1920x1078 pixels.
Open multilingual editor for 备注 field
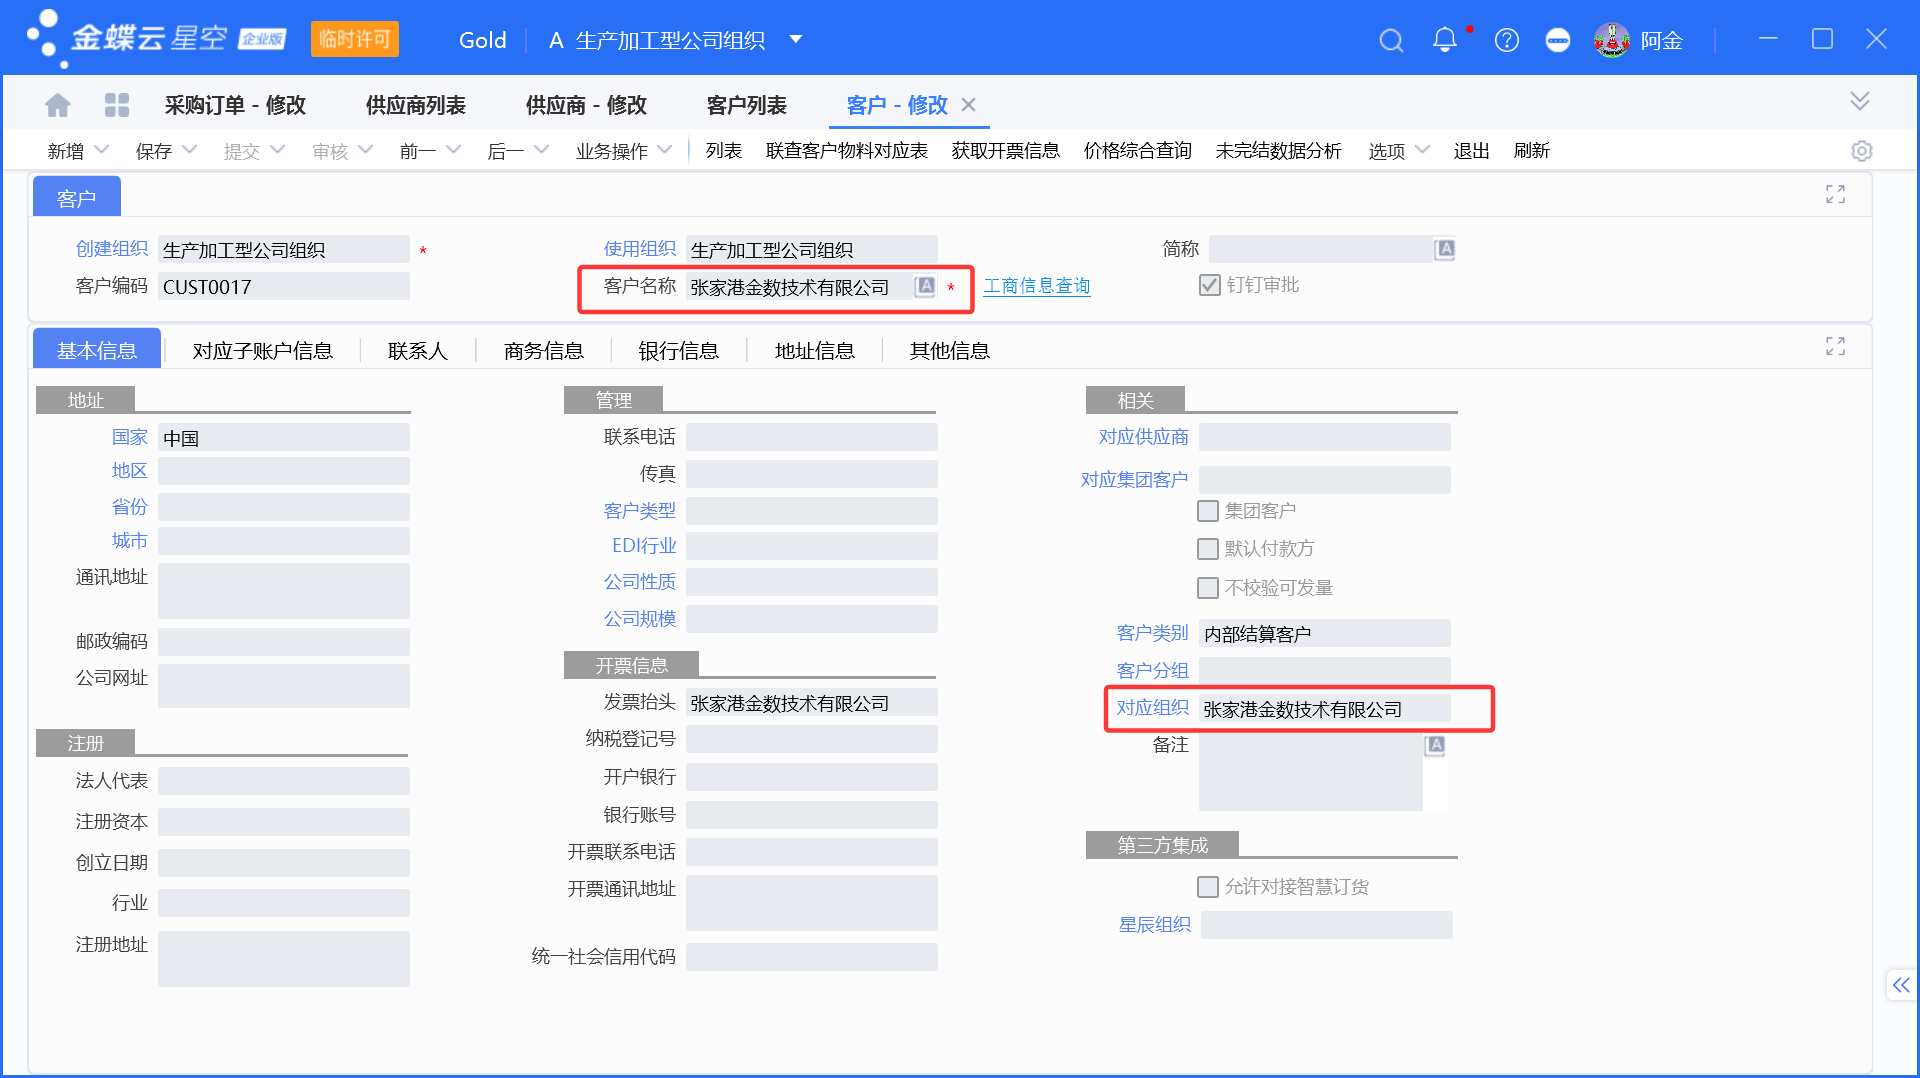pos(1435,745)
